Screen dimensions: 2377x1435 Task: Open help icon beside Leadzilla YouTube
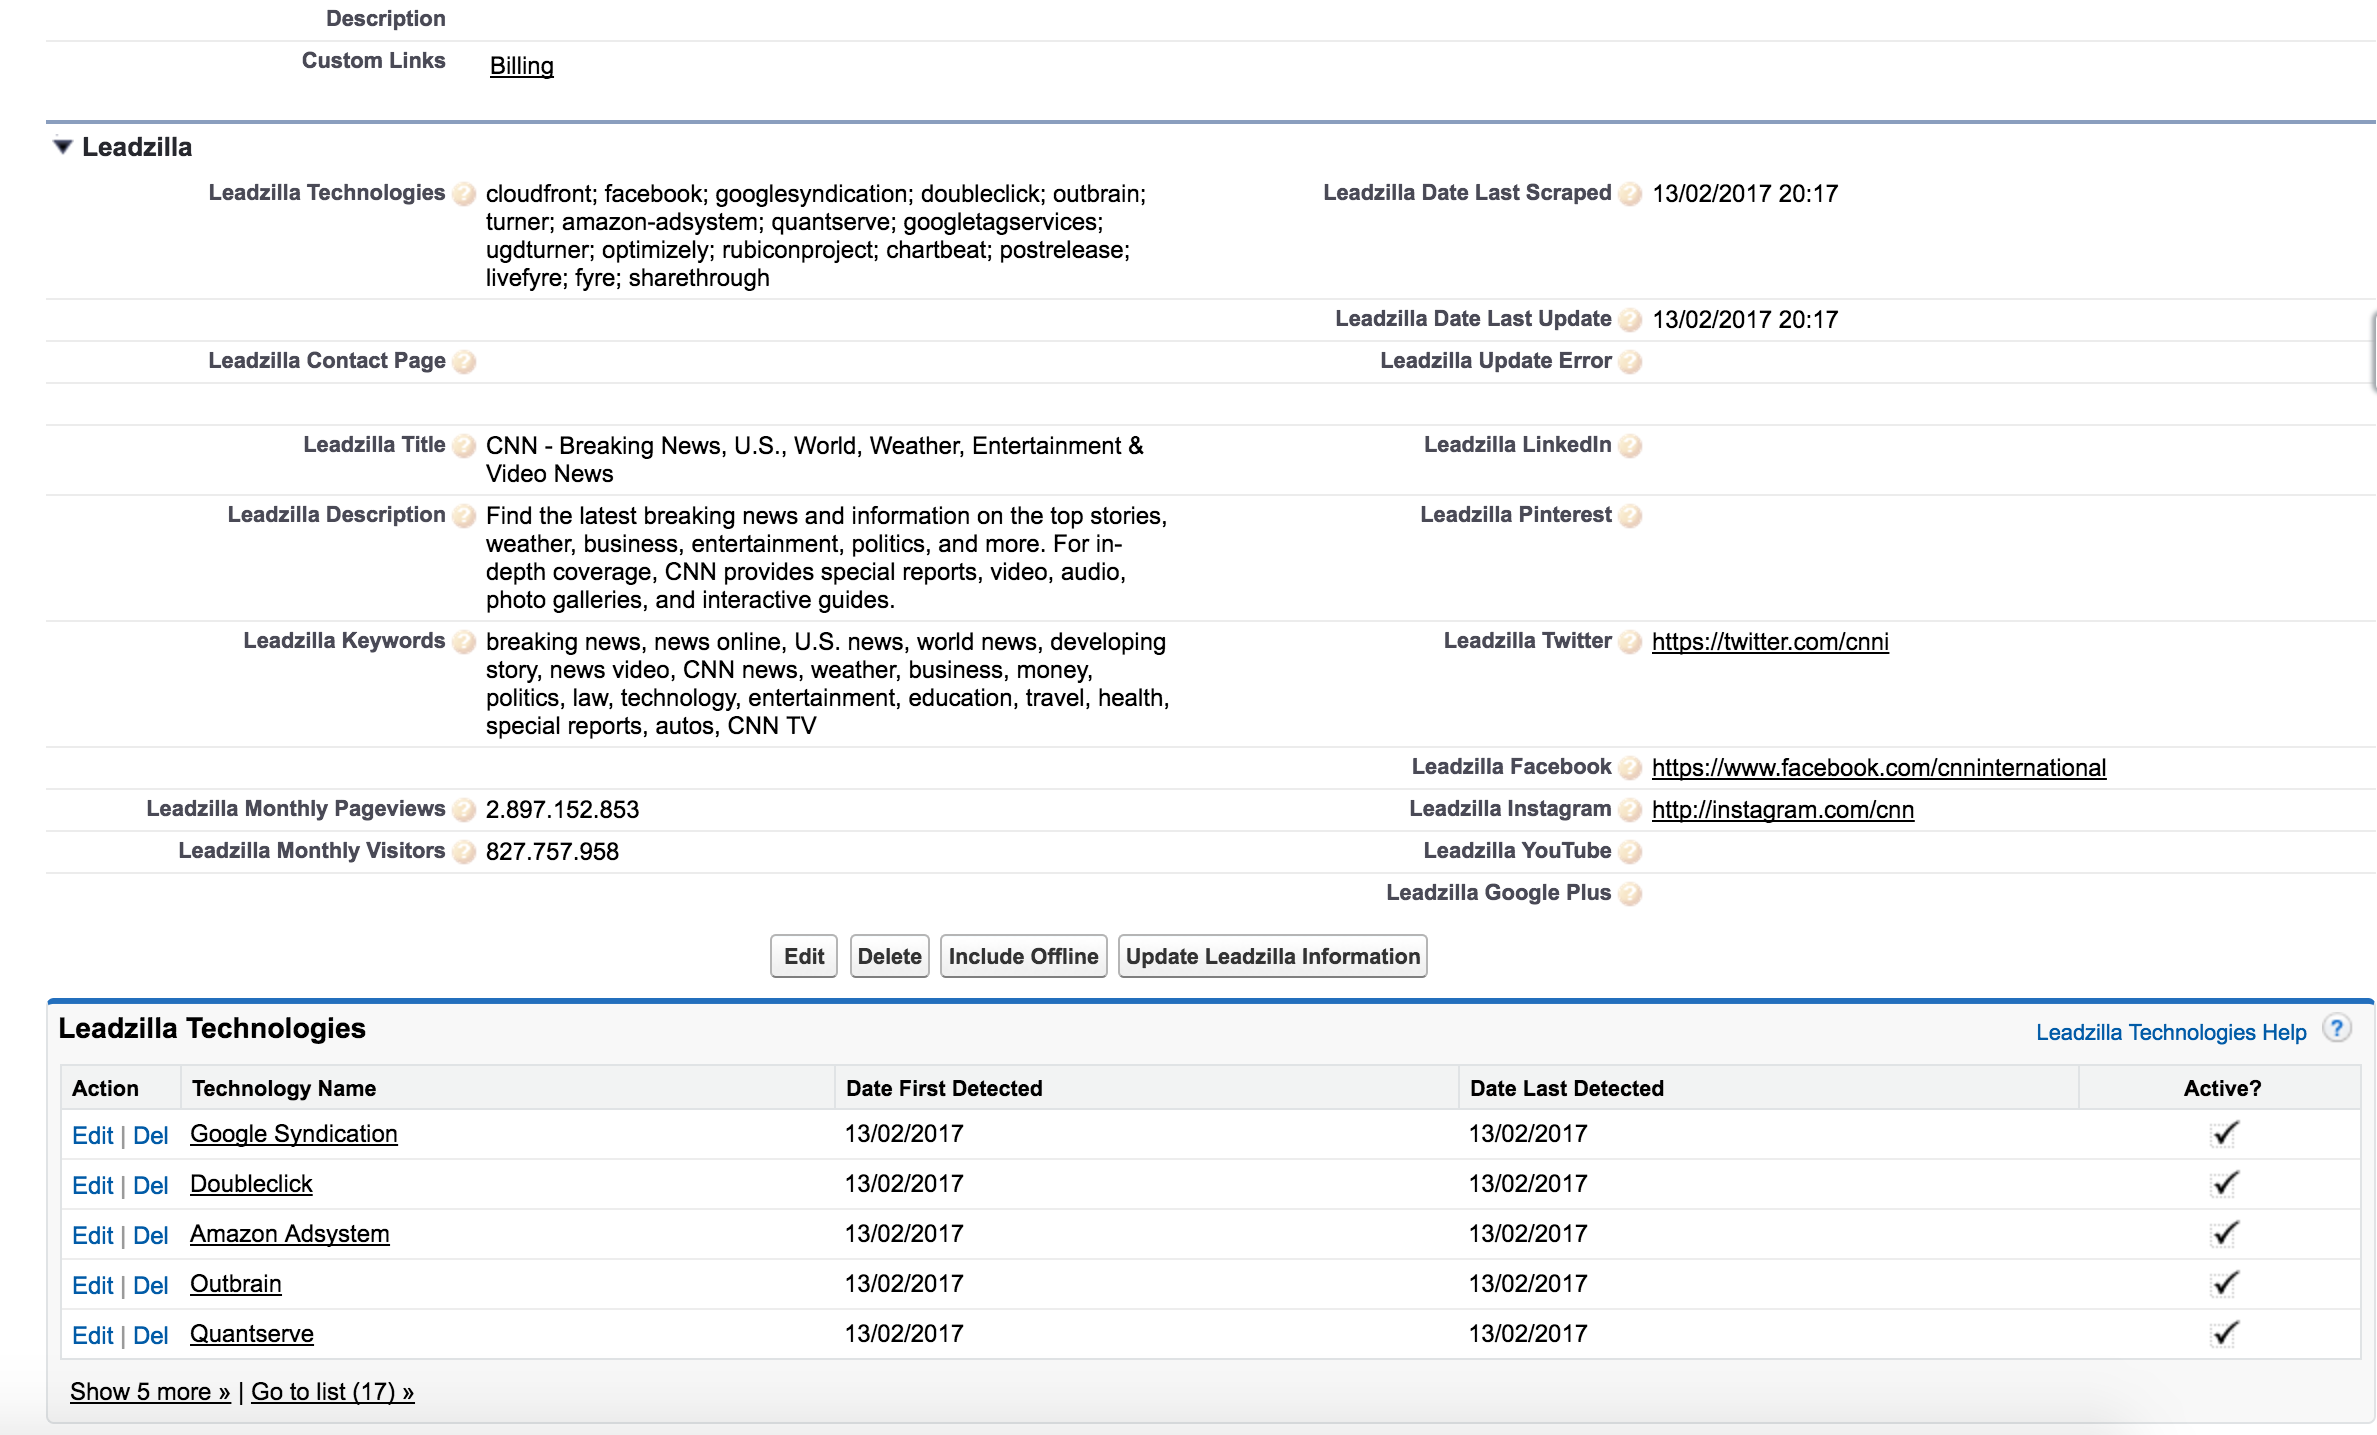[1630, 852]
